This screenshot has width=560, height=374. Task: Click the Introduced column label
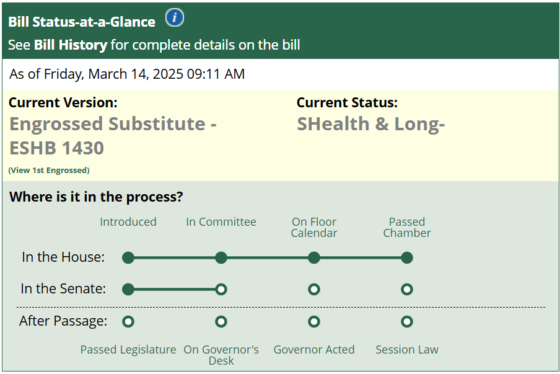[128, 222]
